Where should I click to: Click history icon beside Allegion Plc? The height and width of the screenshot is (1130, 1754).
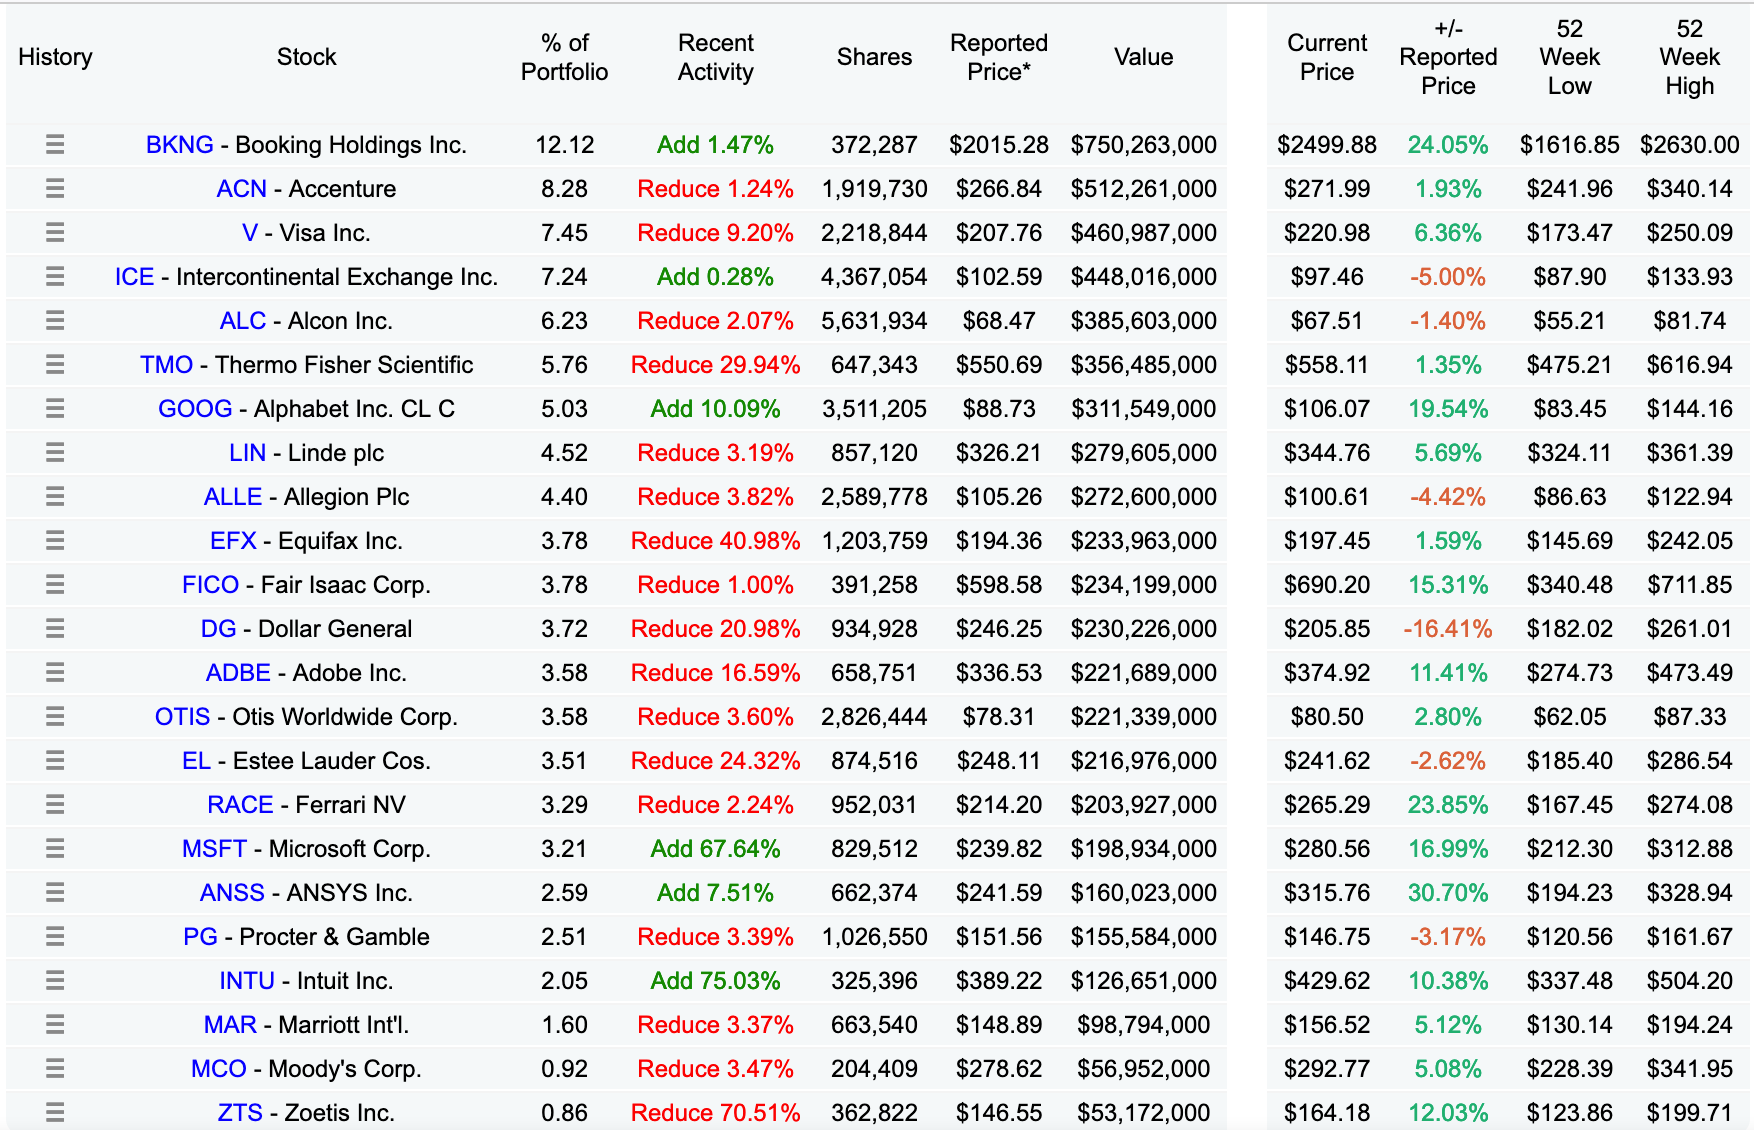coord(55,497)
